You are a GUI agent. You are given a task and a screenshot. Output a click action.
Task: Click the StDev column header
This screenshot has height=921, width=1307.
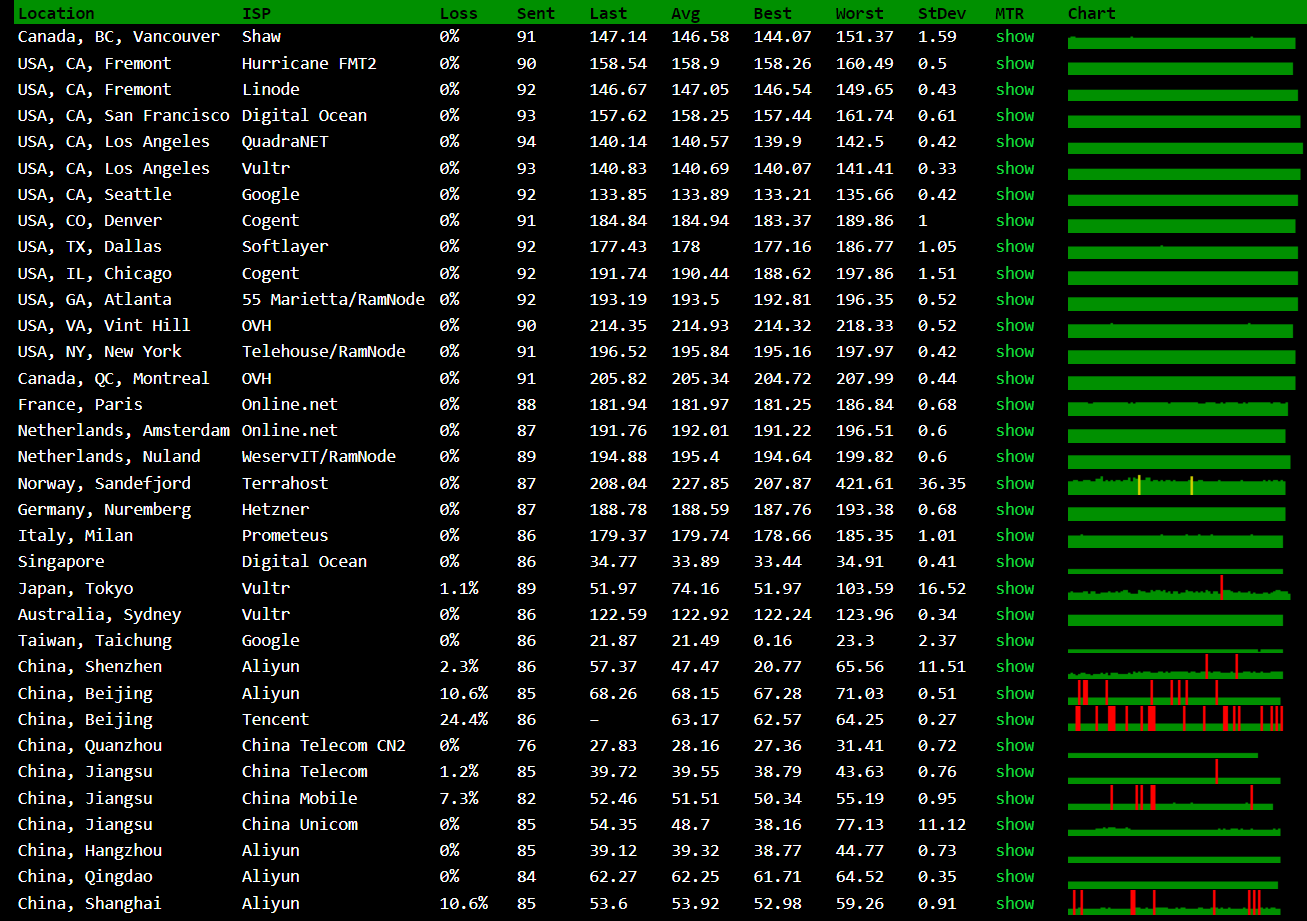click(942, 13)
